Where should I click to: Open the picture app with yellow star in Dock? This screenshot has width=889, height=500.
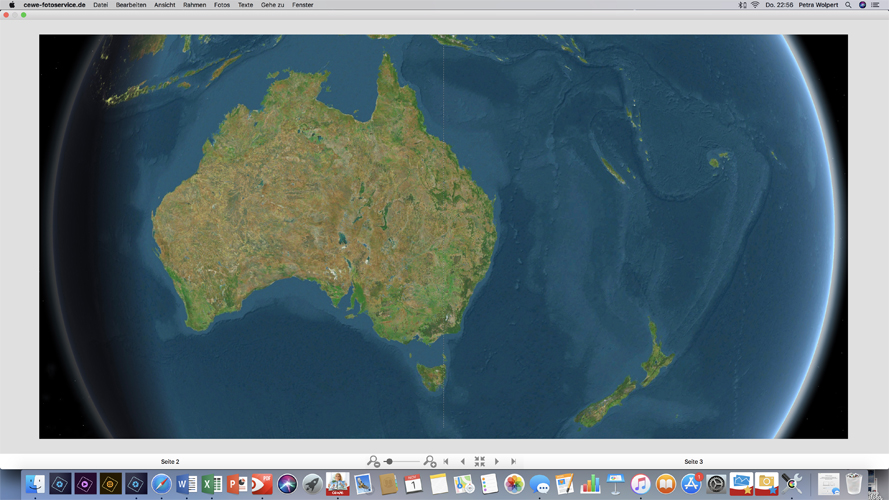[742, 484]
